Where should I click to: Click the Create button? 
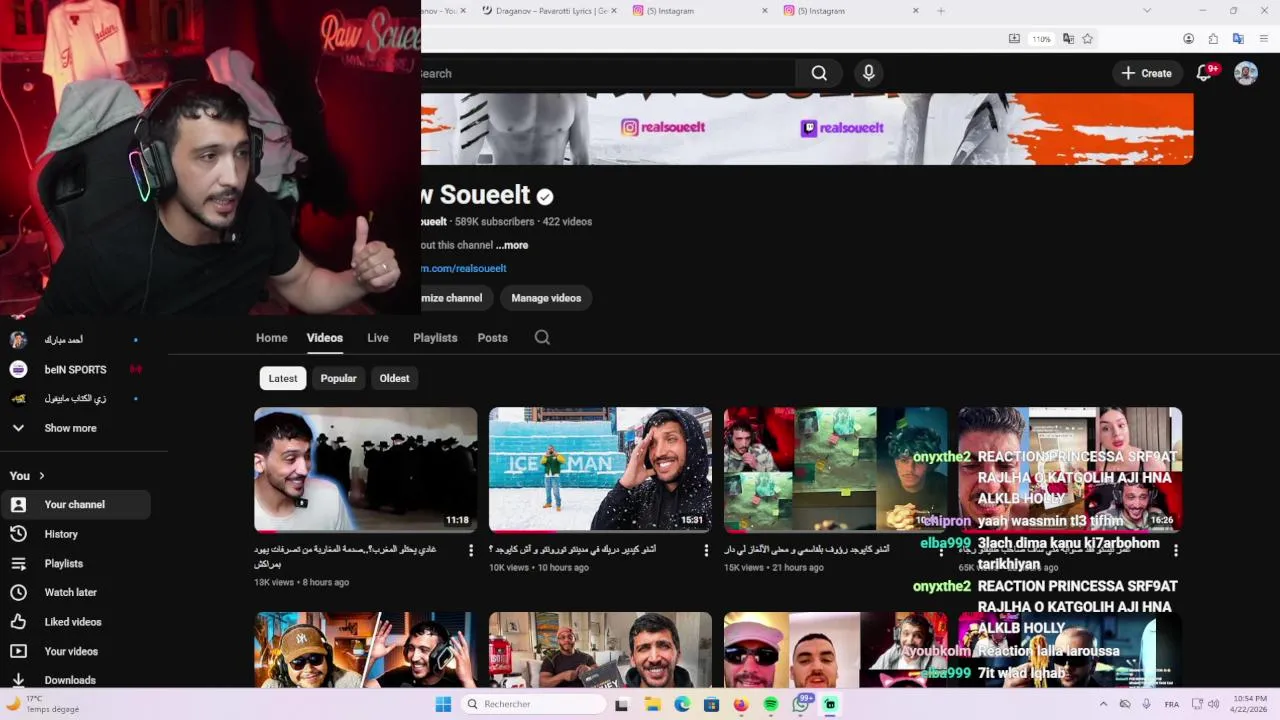click(x=1146, y=73)
